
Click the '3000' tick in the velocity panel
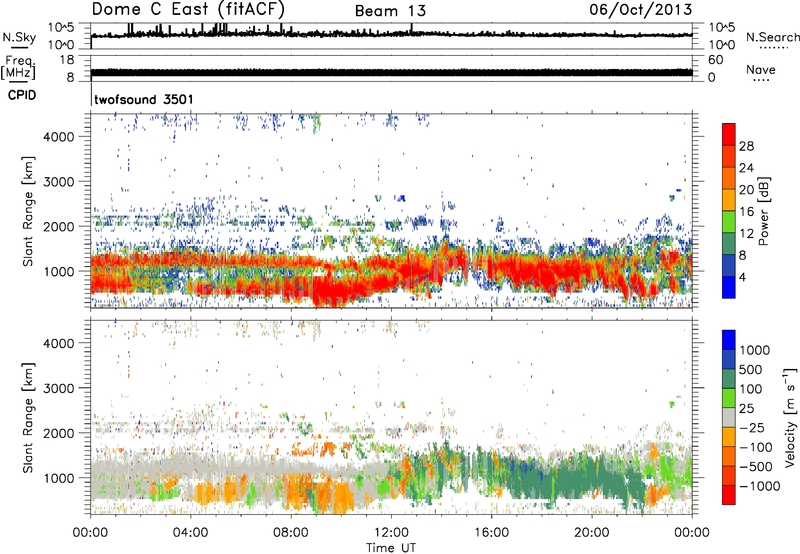pos(58,388)
